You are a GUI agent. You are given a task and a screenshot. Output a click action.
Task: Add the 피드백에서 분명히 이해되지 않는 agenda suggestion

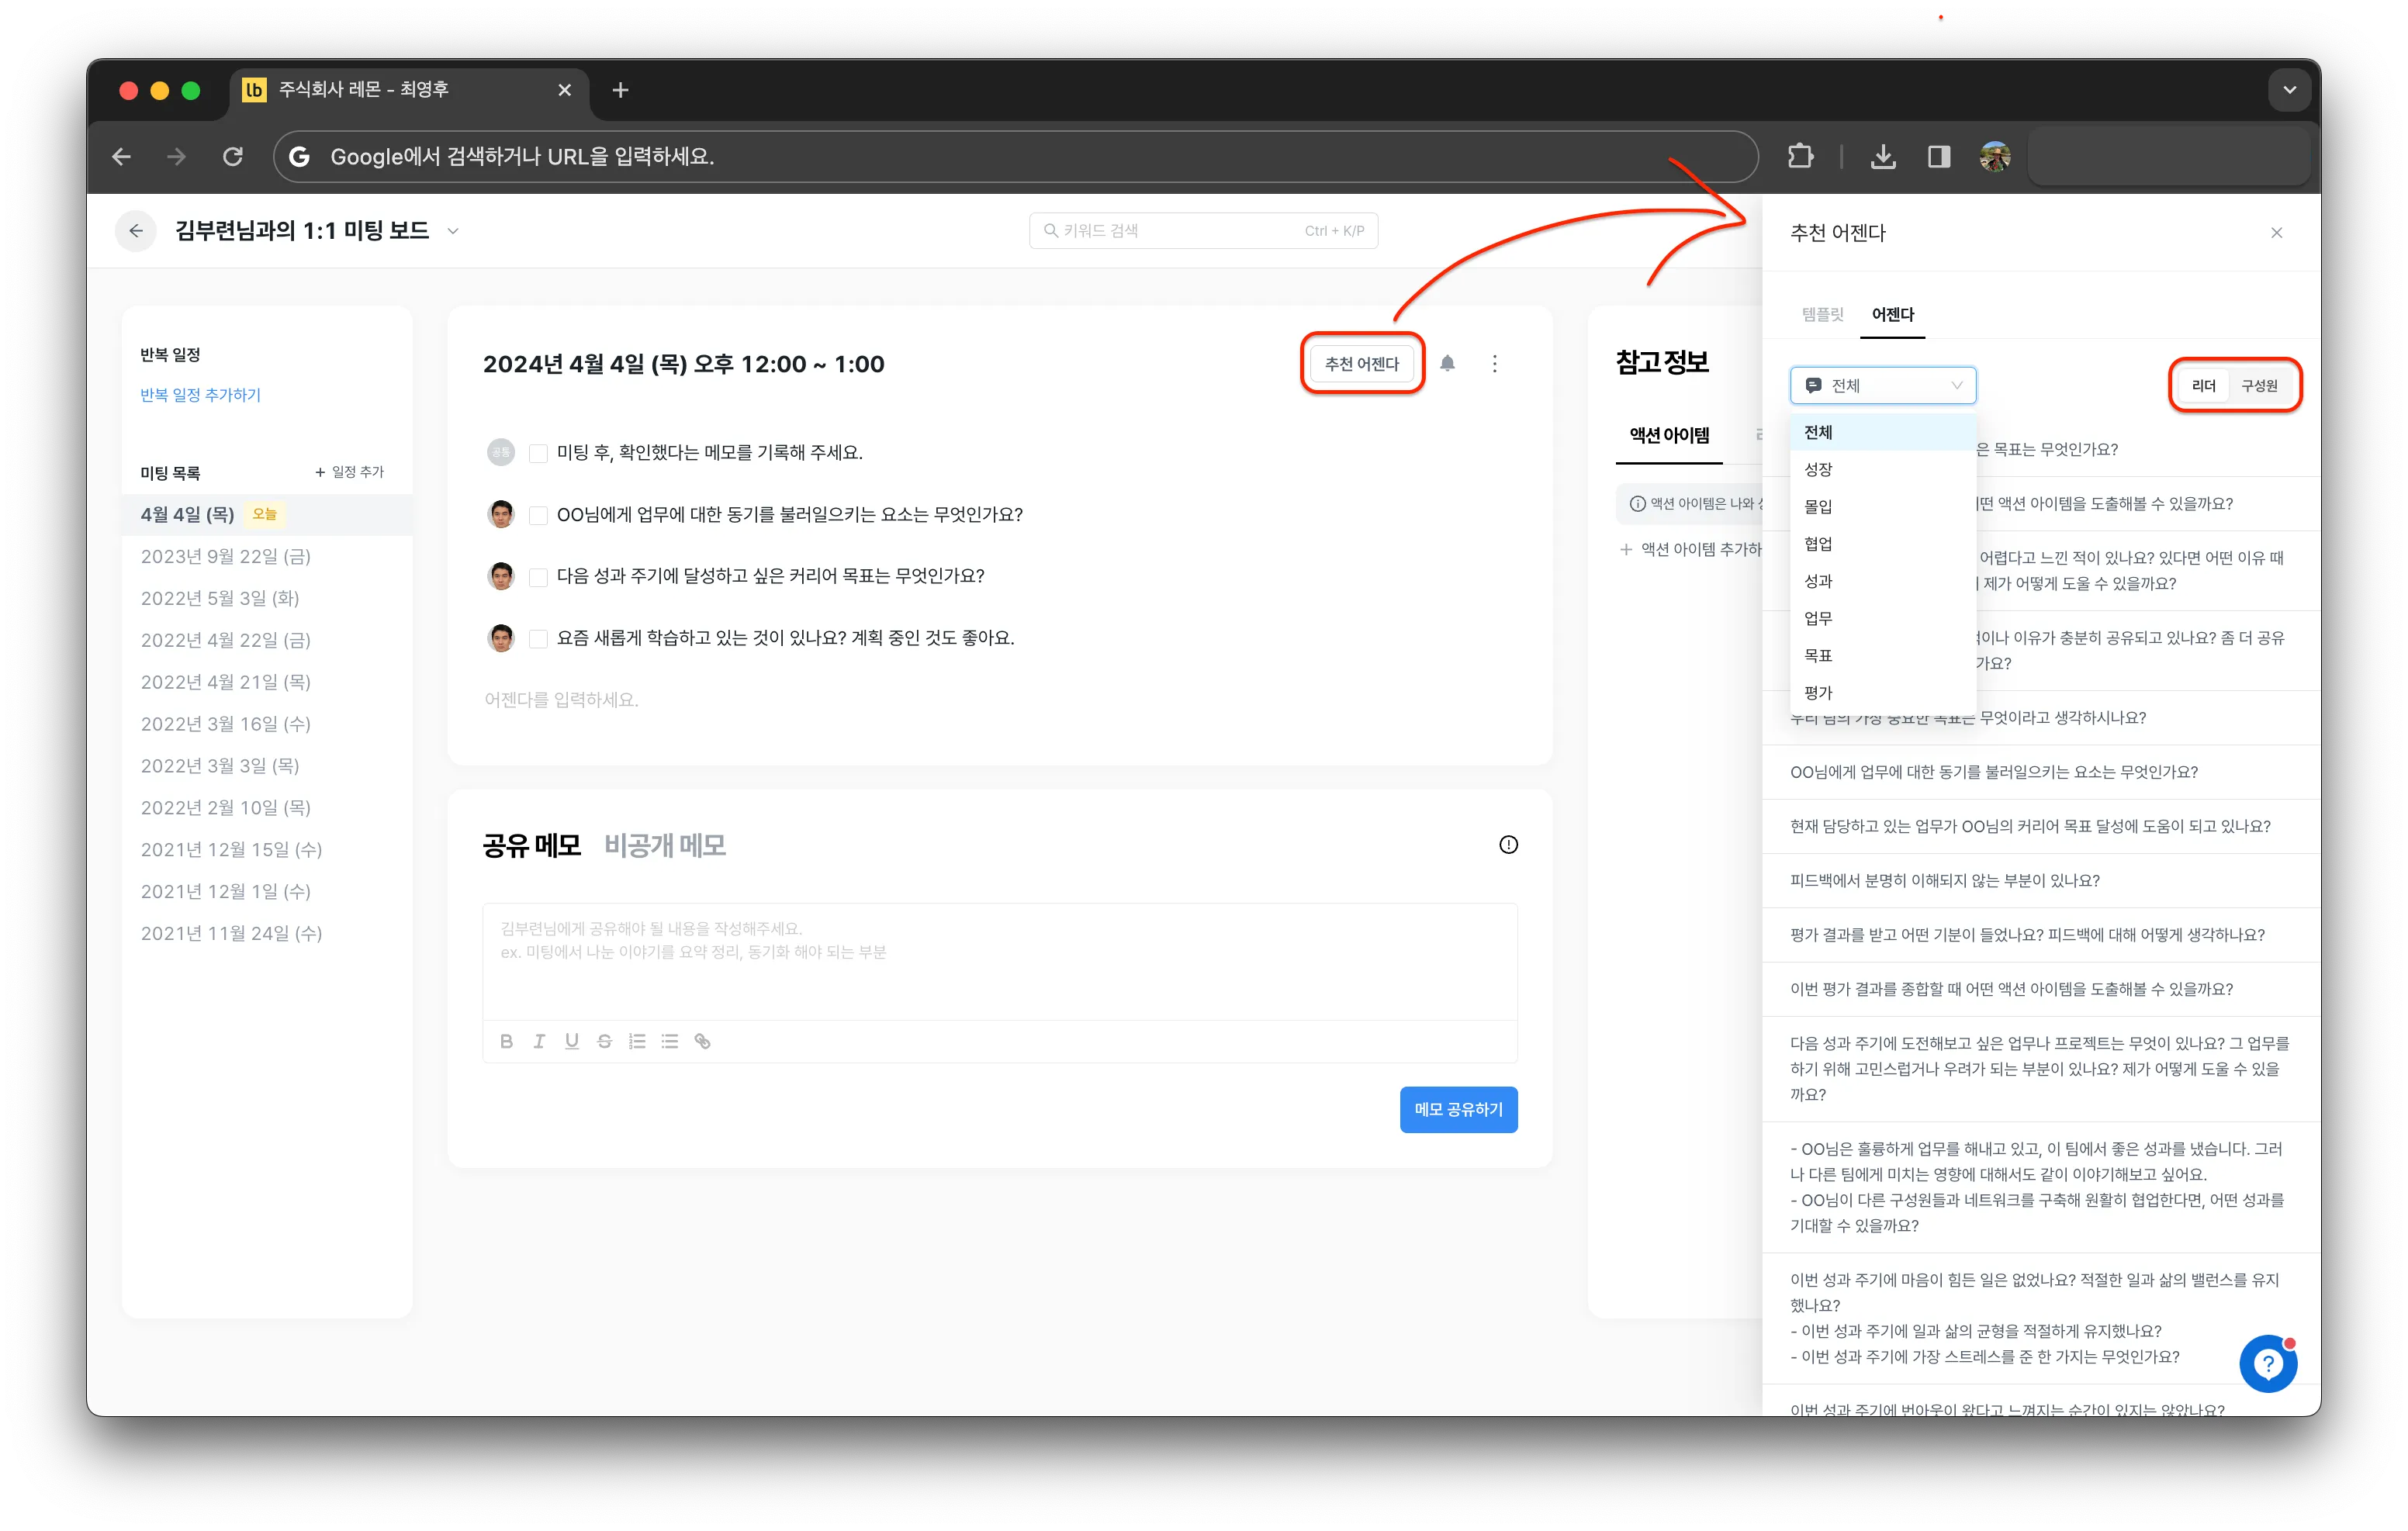pyautogui.click(x=2041, y=881)
